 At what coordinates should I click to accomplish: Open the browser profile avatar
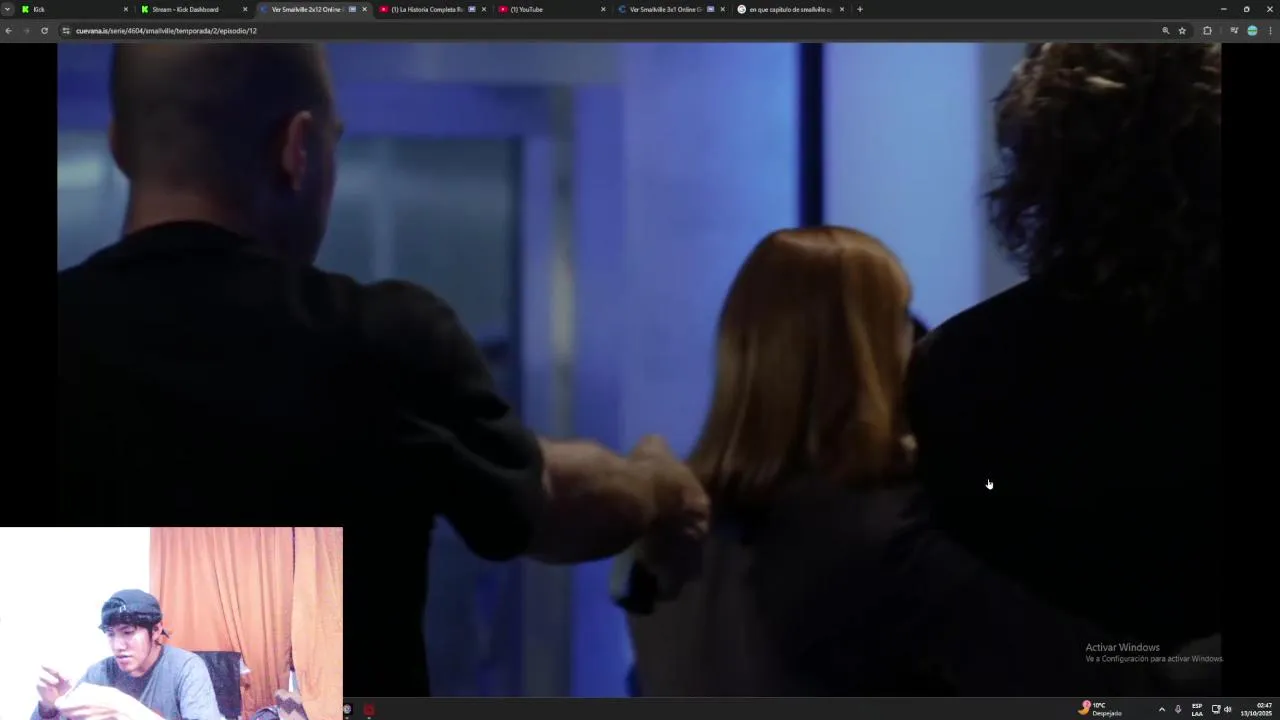(x=1252, y=31)
